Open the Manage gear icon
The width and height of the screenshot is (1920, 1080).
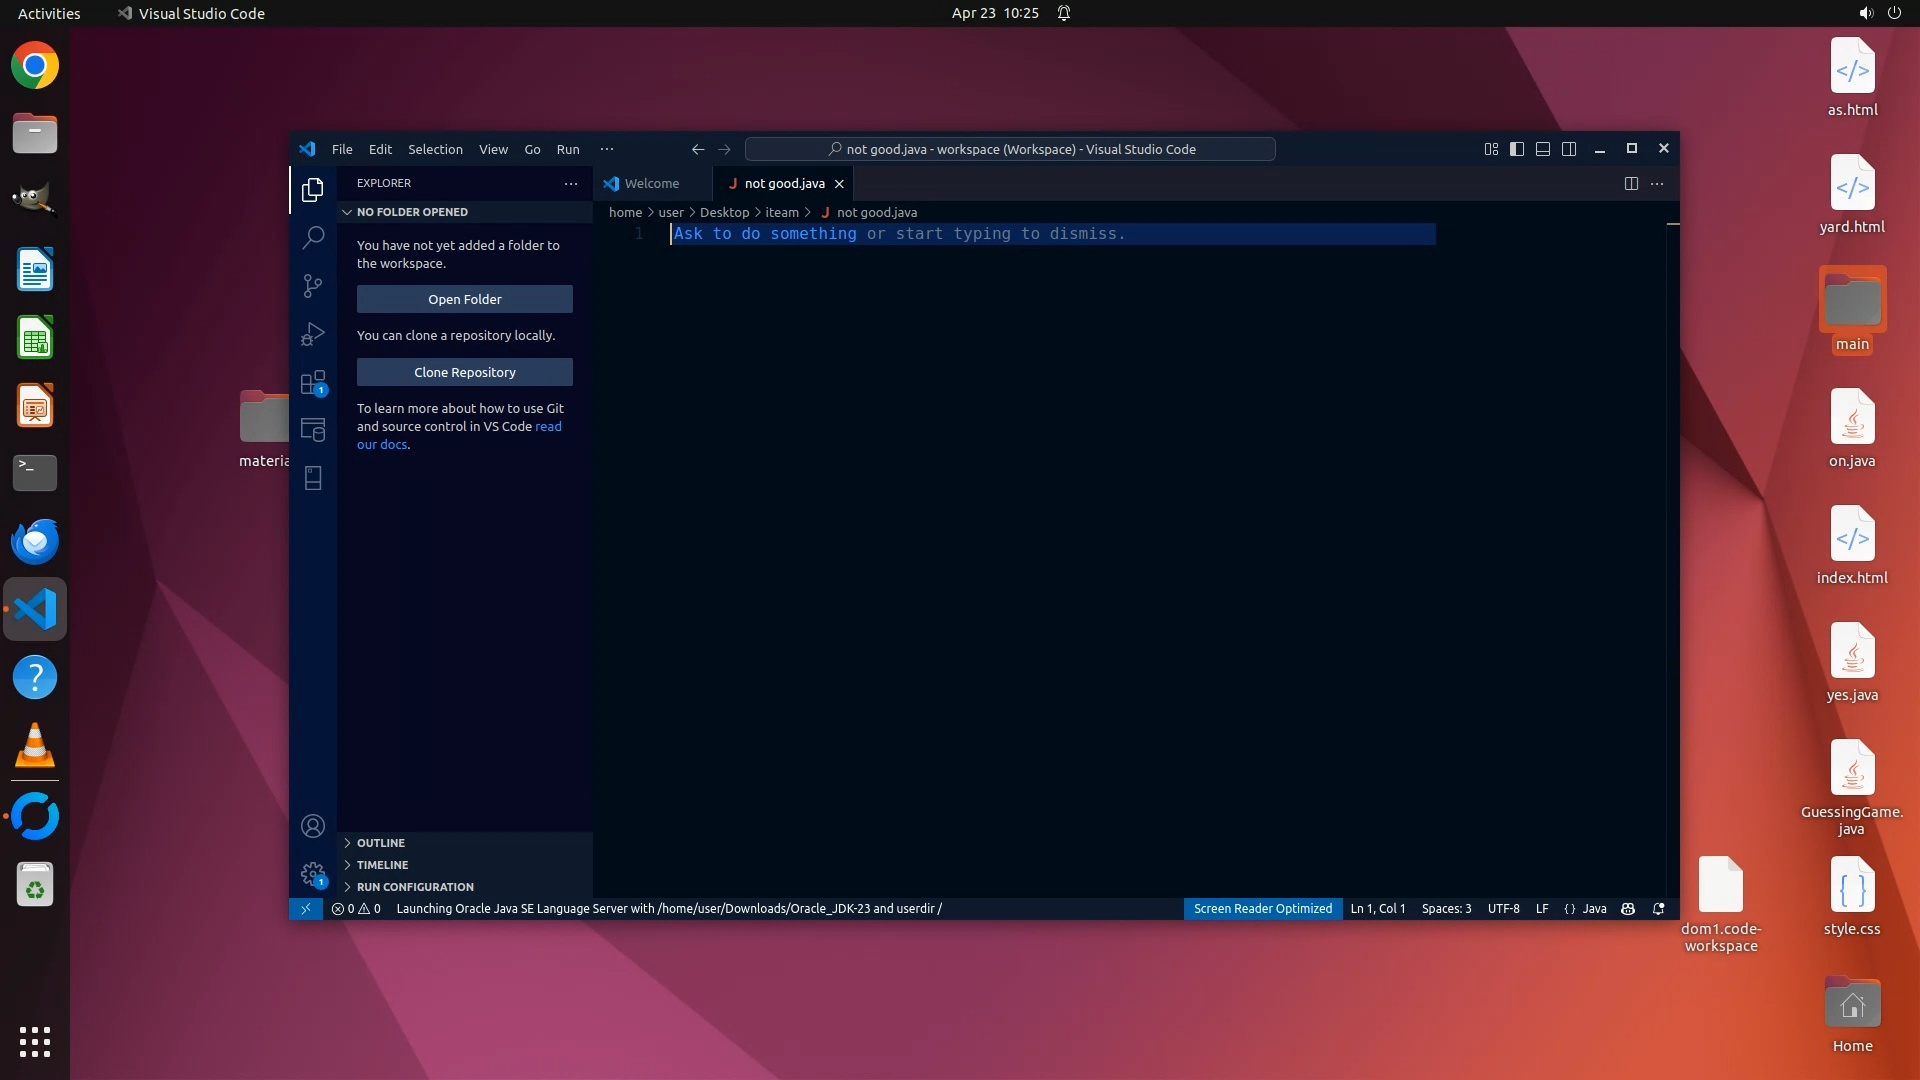point(313,874)
